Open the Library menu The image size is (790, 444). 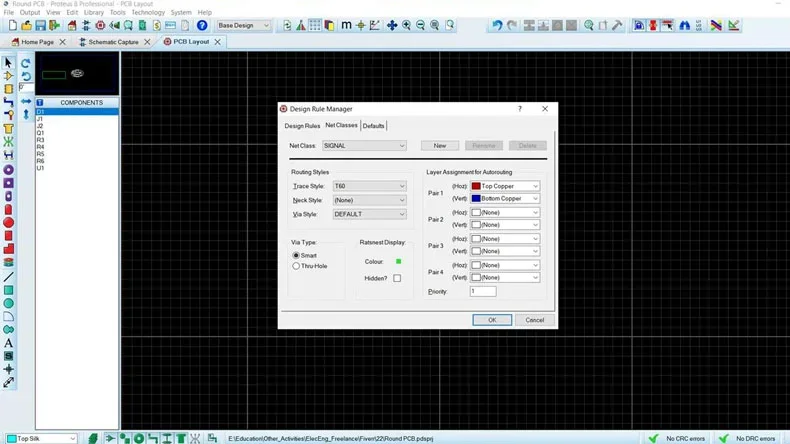pos(94,12)
